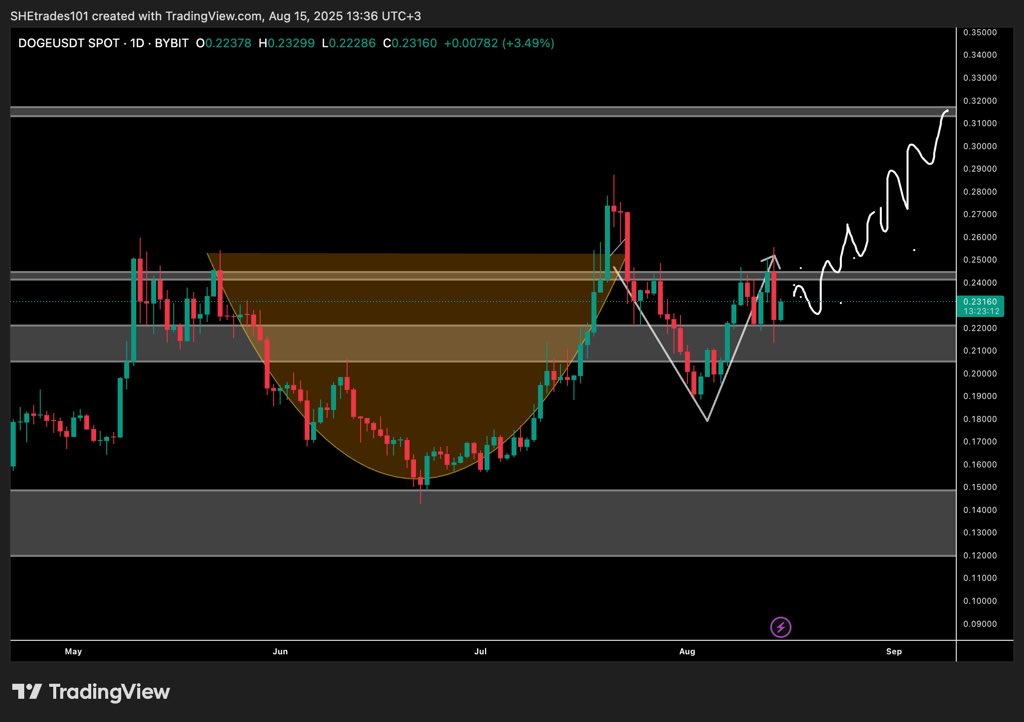This screenshot has width=1024, height=722.
Task: Click the Aug label on time axis
Action: coord(687,651)
